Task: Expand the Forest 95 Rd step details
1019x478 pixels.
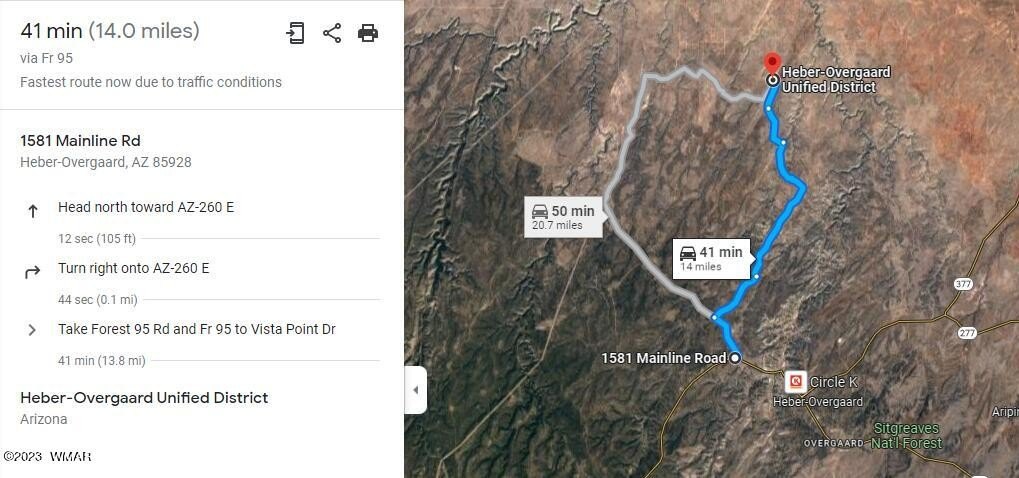Action: (32, 330)
